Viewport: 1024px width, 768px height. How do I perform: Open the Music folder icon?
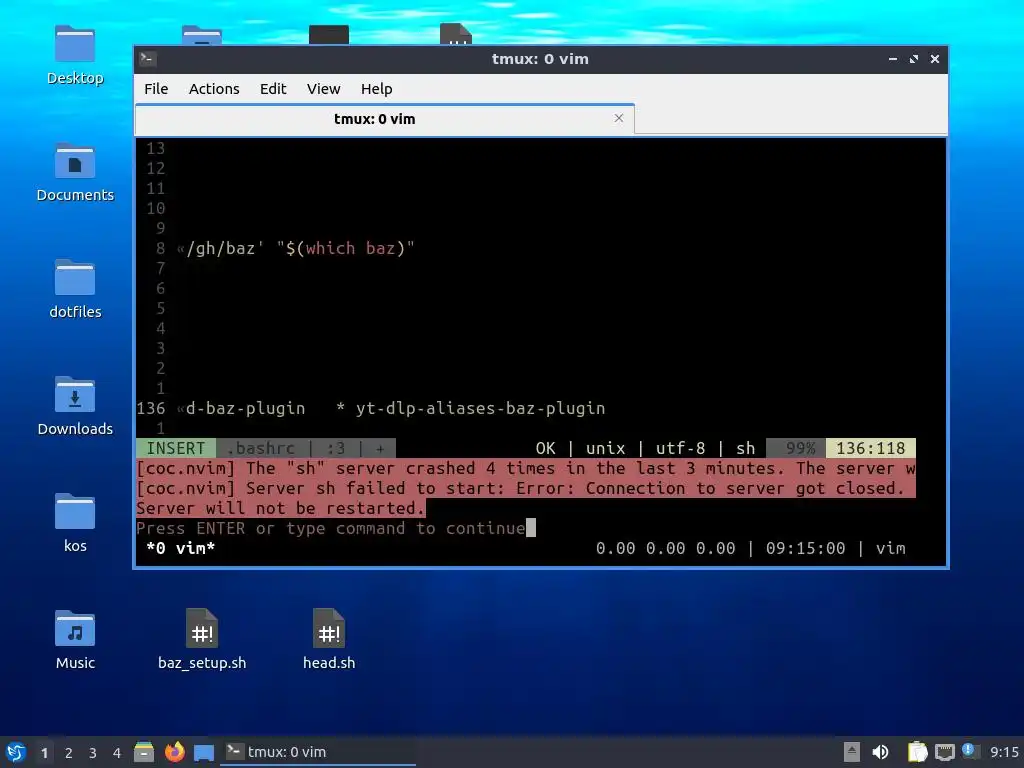click(74, 629)
